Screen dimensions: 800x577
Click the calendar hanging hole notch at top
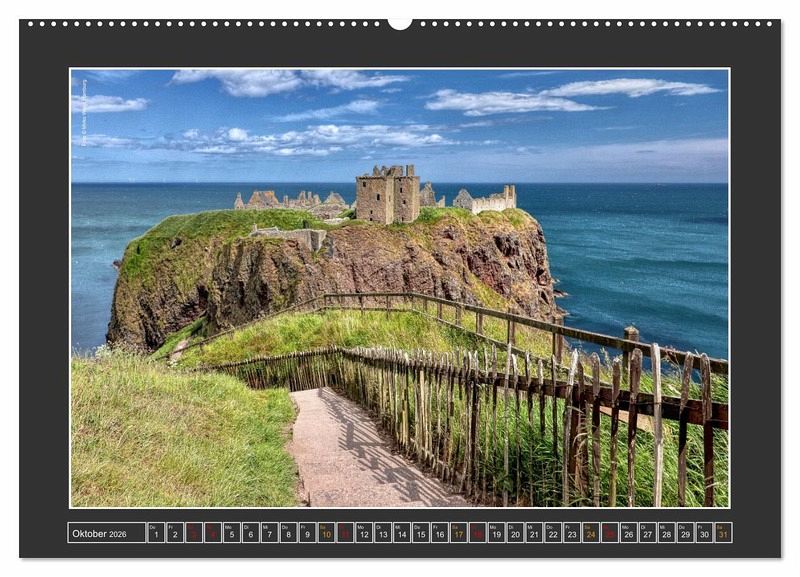tap(400, 23)
